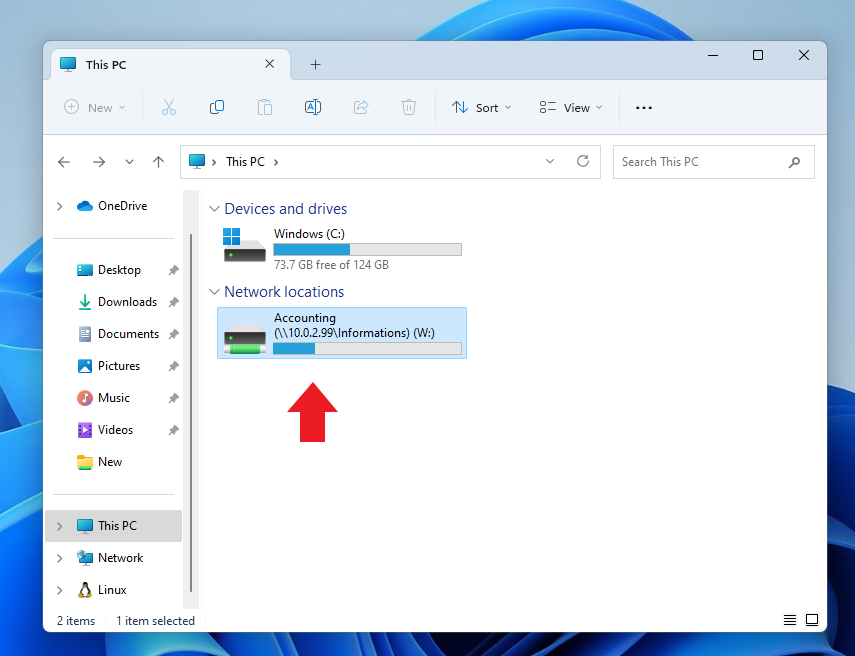
Task: Click the Share icon in toolbar
Action: 361,107
